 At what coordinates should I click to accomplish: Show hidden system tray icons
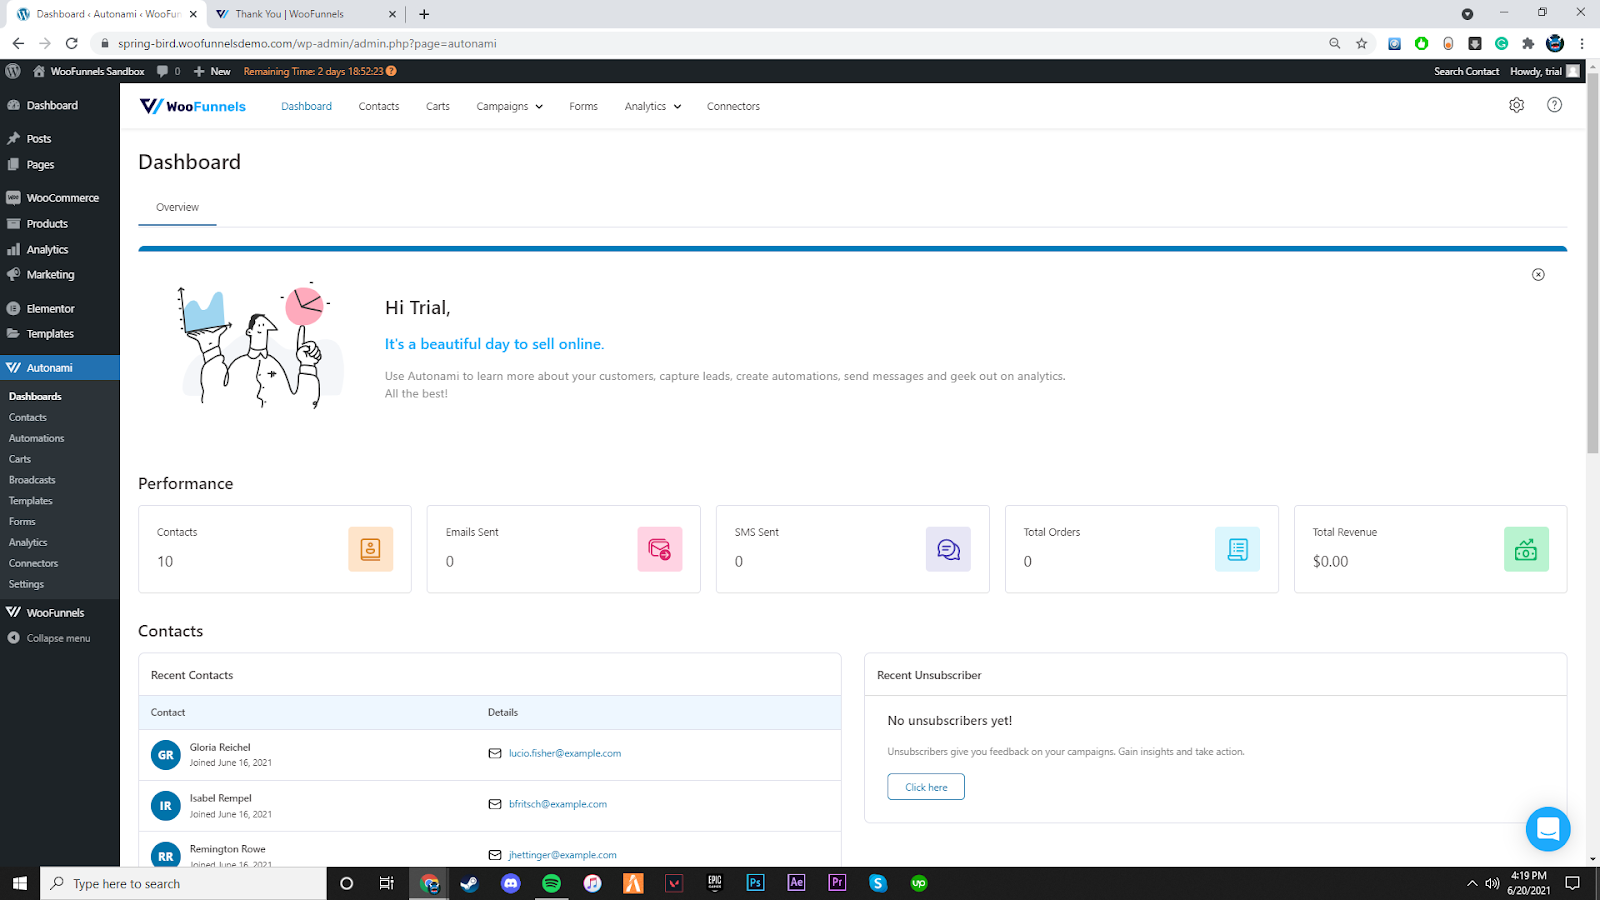[1472, 883]
